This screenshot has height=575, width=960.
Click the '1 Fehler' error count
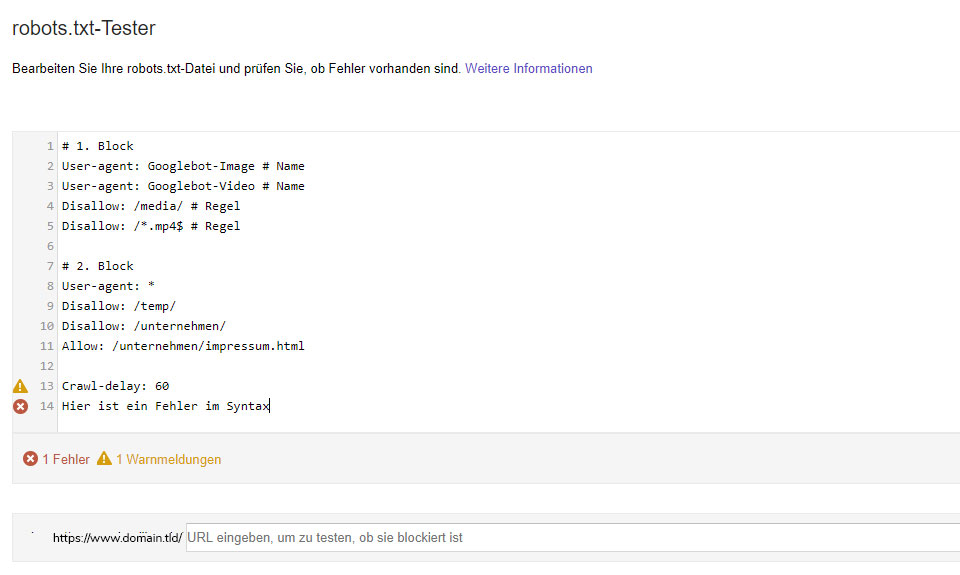coord(66,459)
